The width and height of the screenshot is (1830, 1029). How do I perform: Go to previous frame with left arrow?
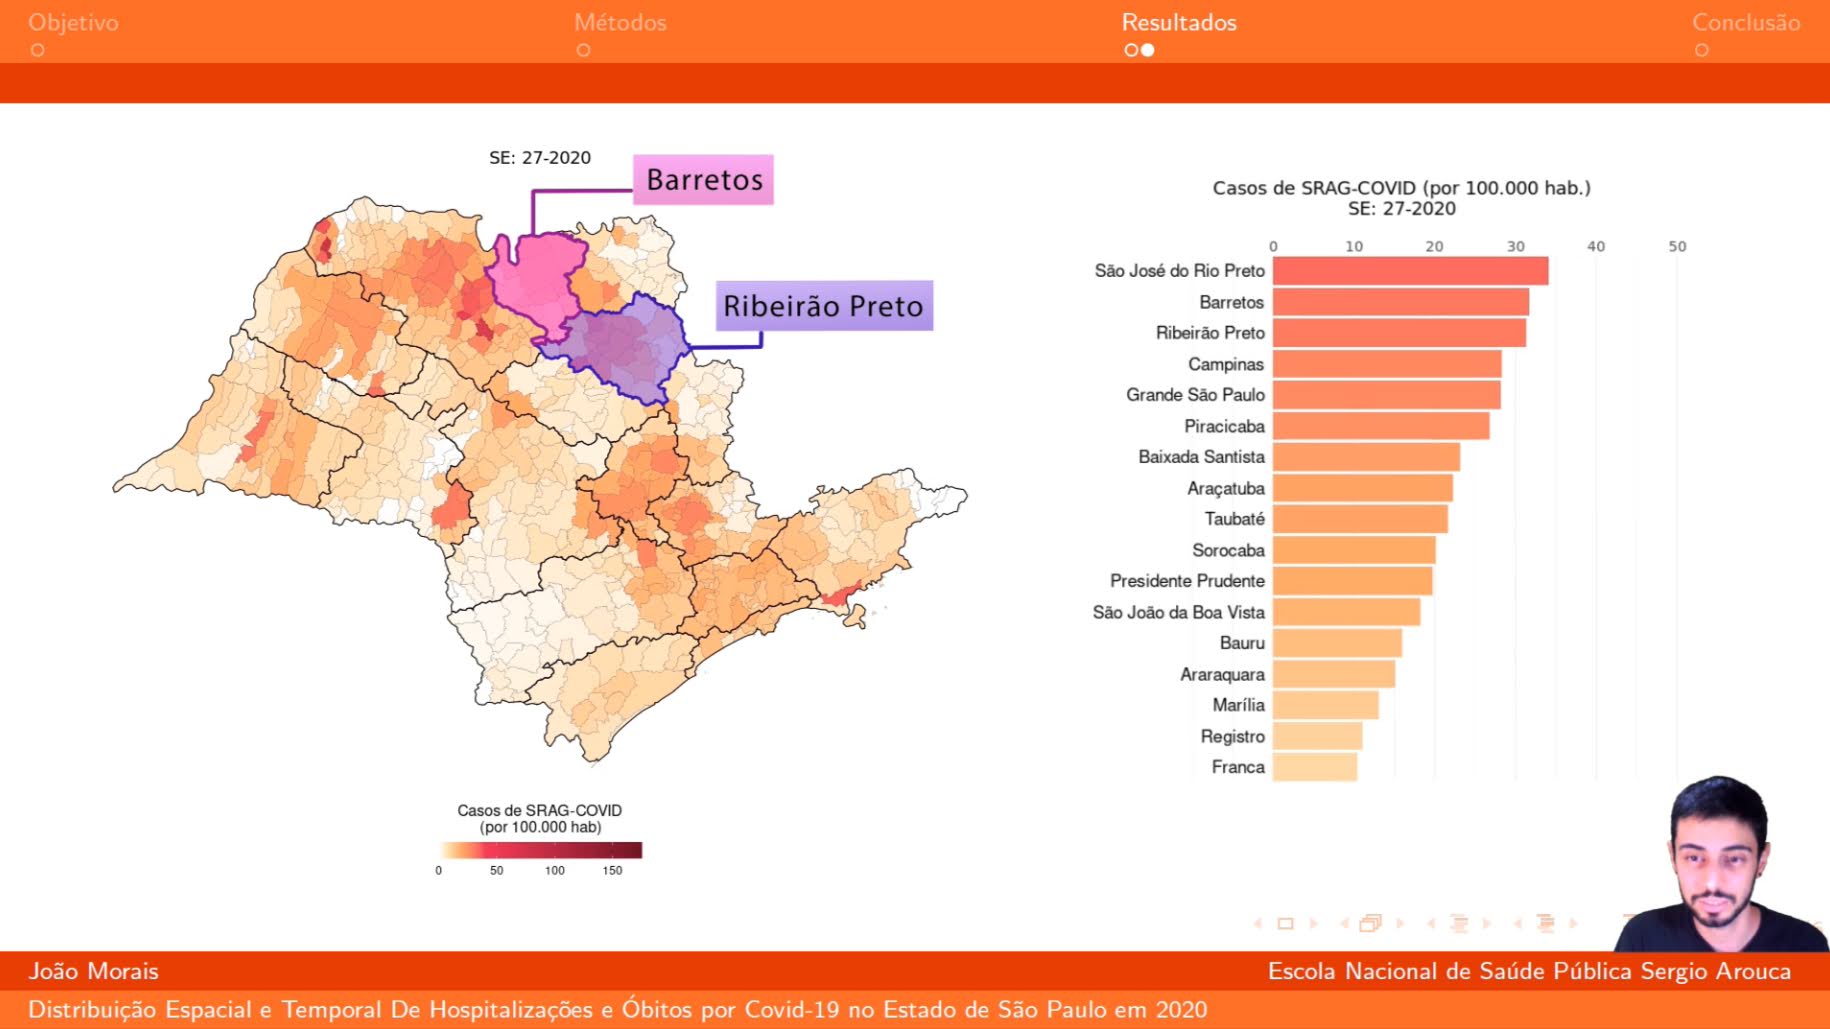click(x=1344, y=924)
